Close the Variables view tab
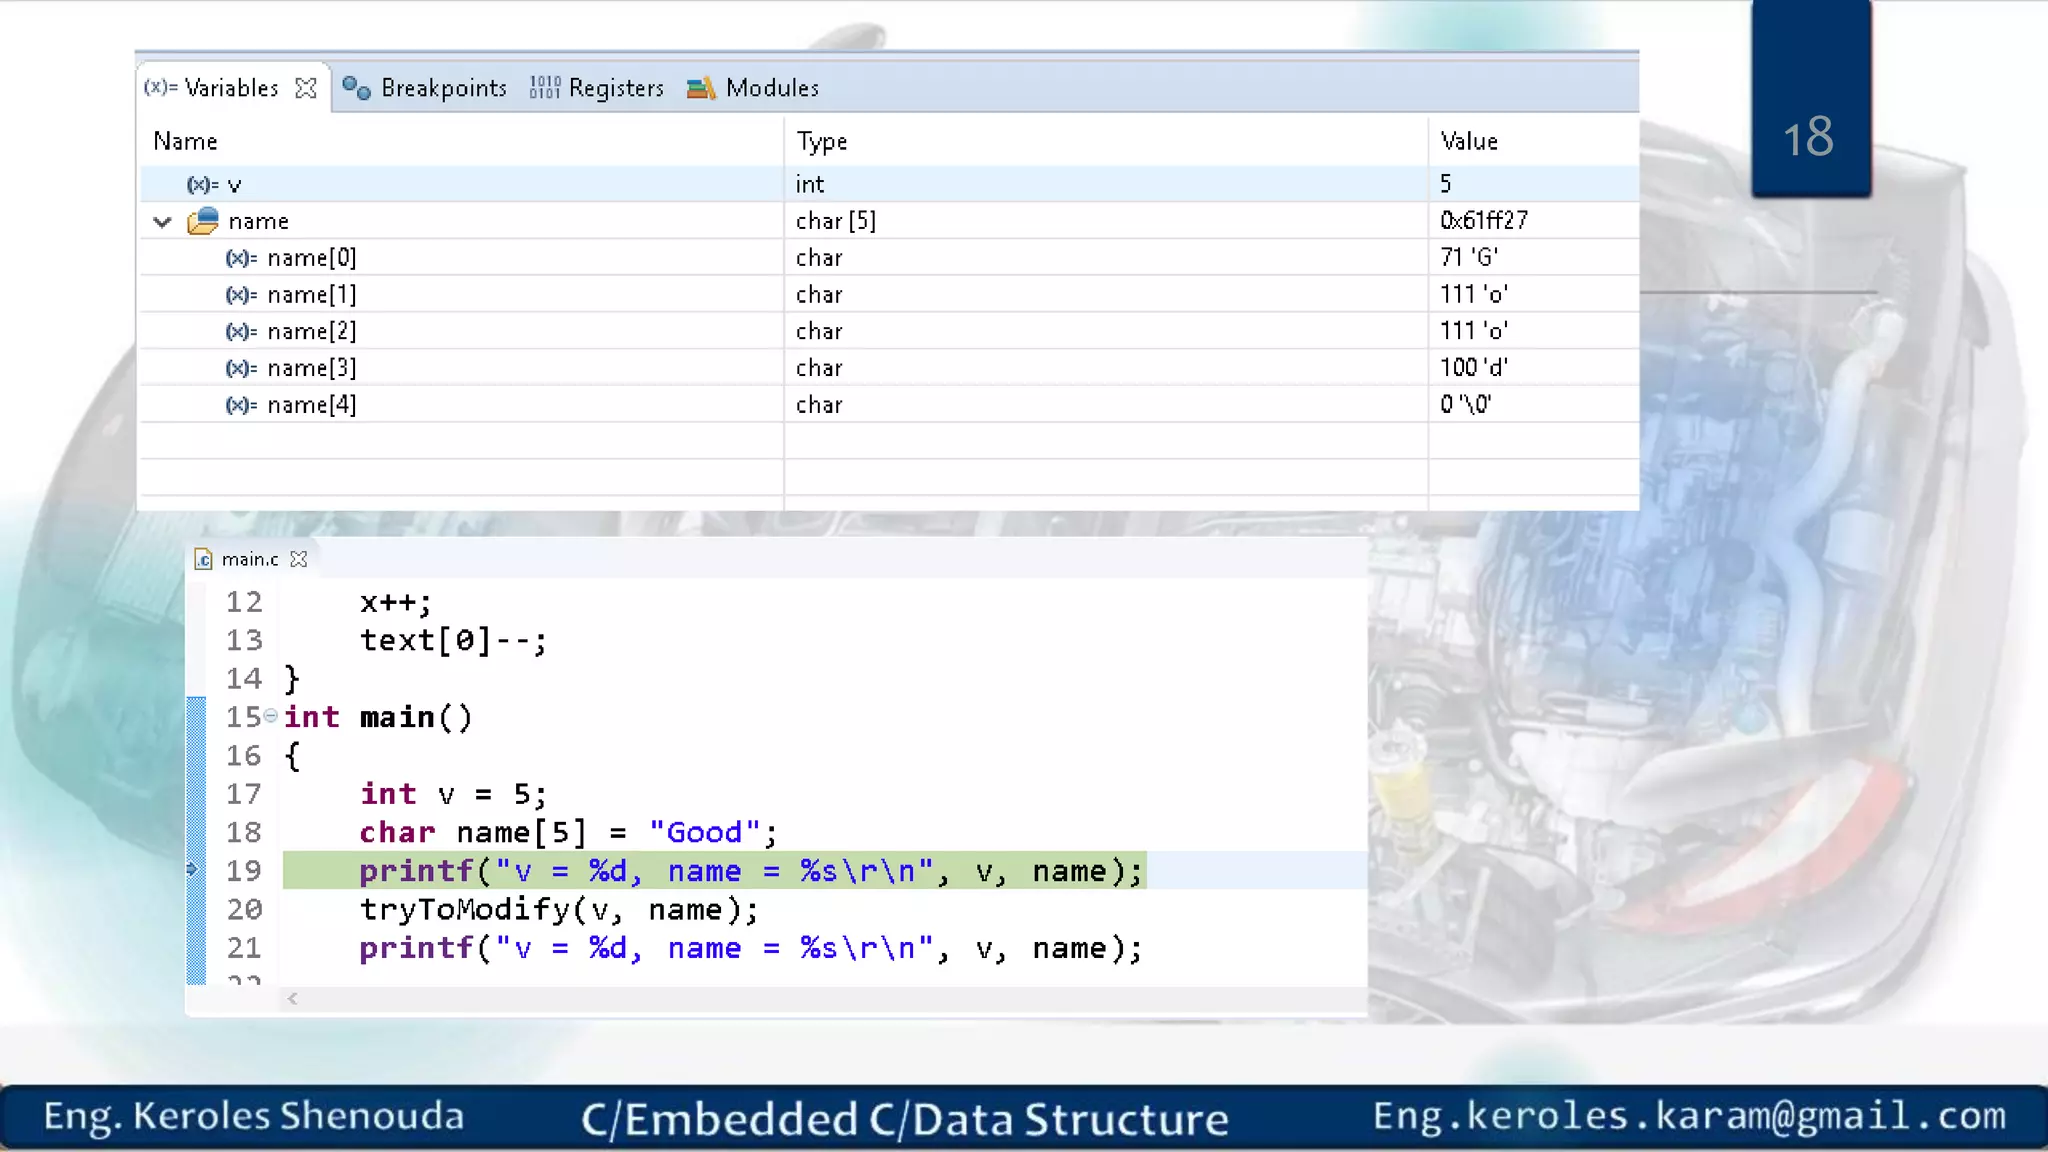This screenshot has height=1152, width=2048. click(306, 88)
